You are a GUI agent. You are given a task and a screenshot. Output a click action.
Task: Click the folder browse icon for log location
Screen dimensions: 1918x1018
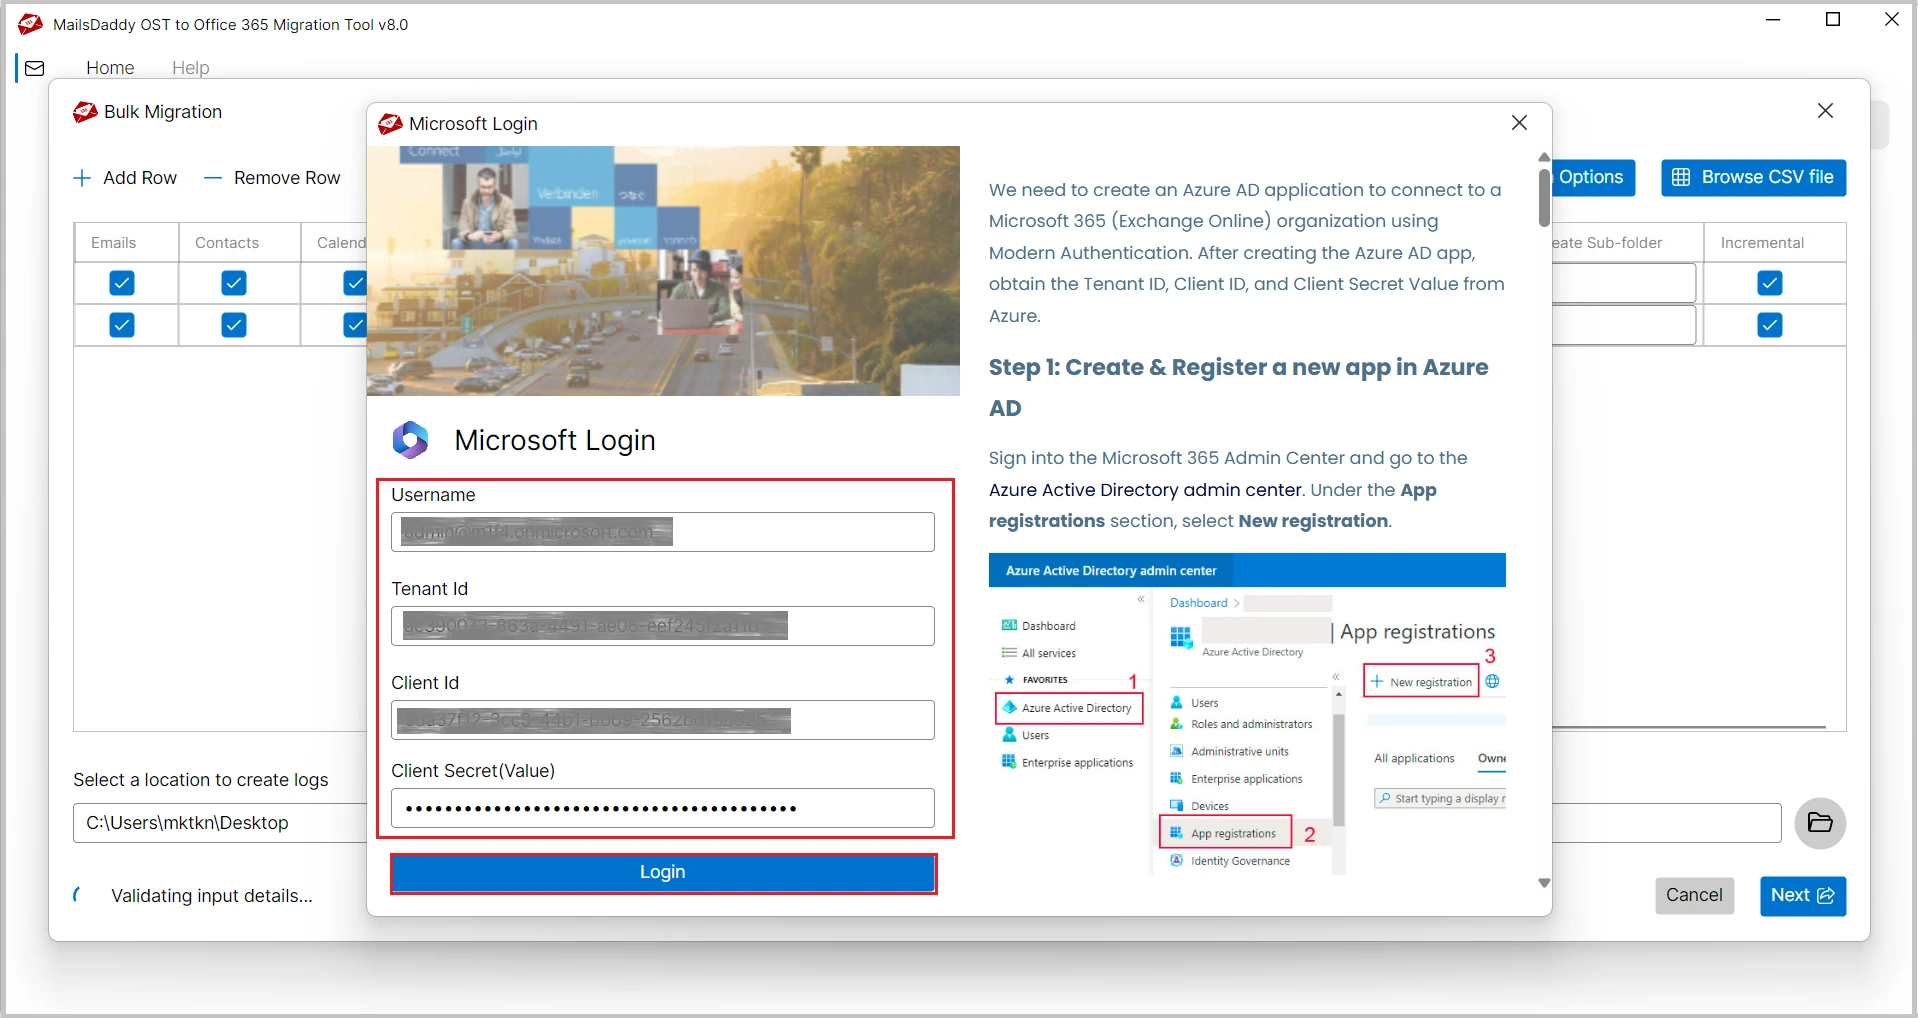pos(1819,823)
